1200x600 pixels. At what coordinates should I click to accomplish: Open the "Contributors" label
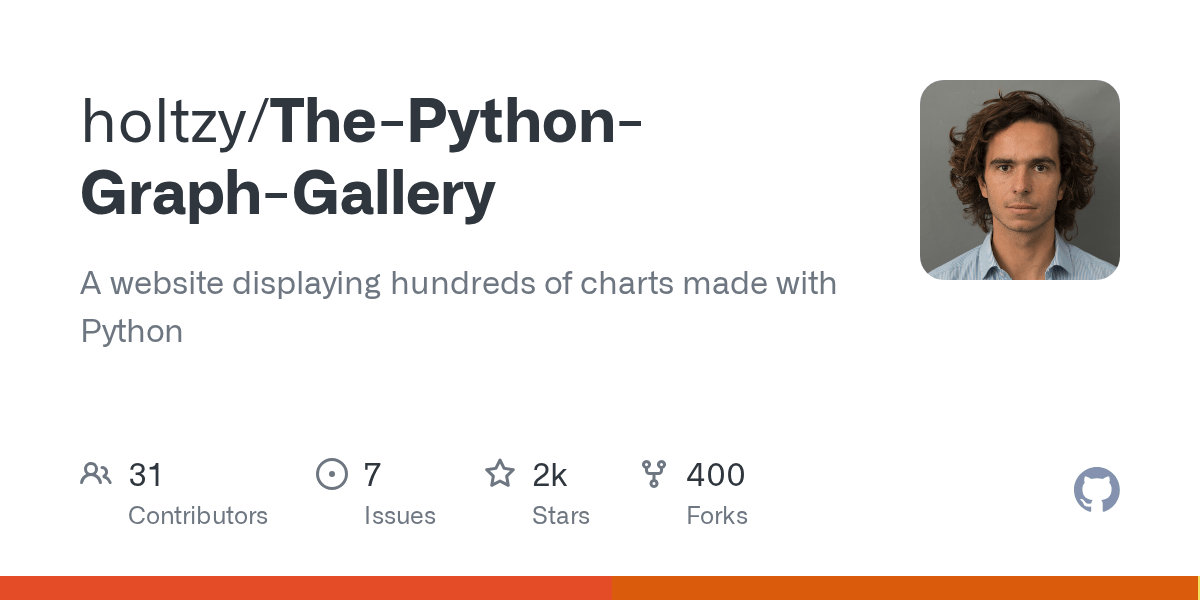point(198,516)
